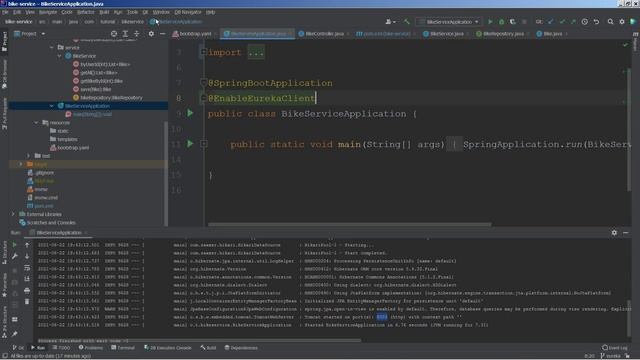Click the wrench icon in Run panel
The height and width of the screenshot is (360, 640).
15,256
